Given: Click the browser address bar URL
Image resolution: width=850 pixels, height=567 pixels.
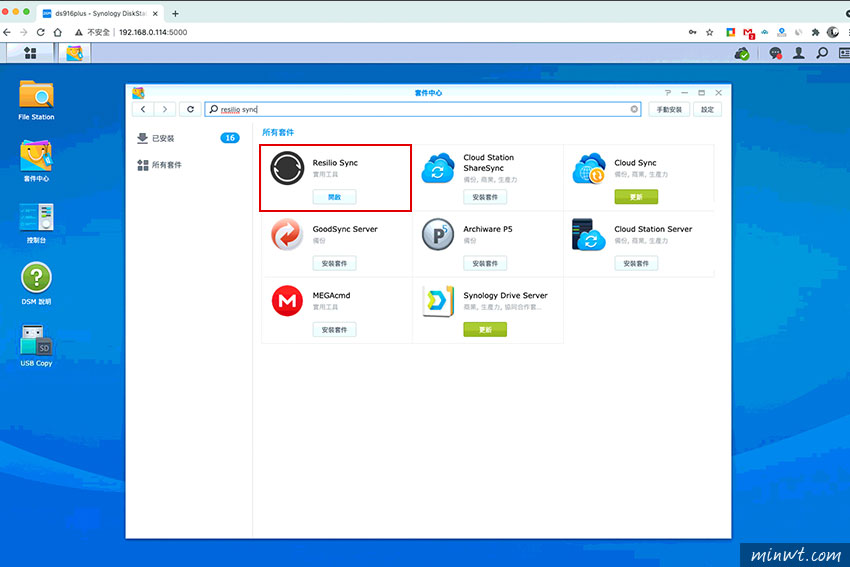Looking at the screenshot, I should (153, 33).
